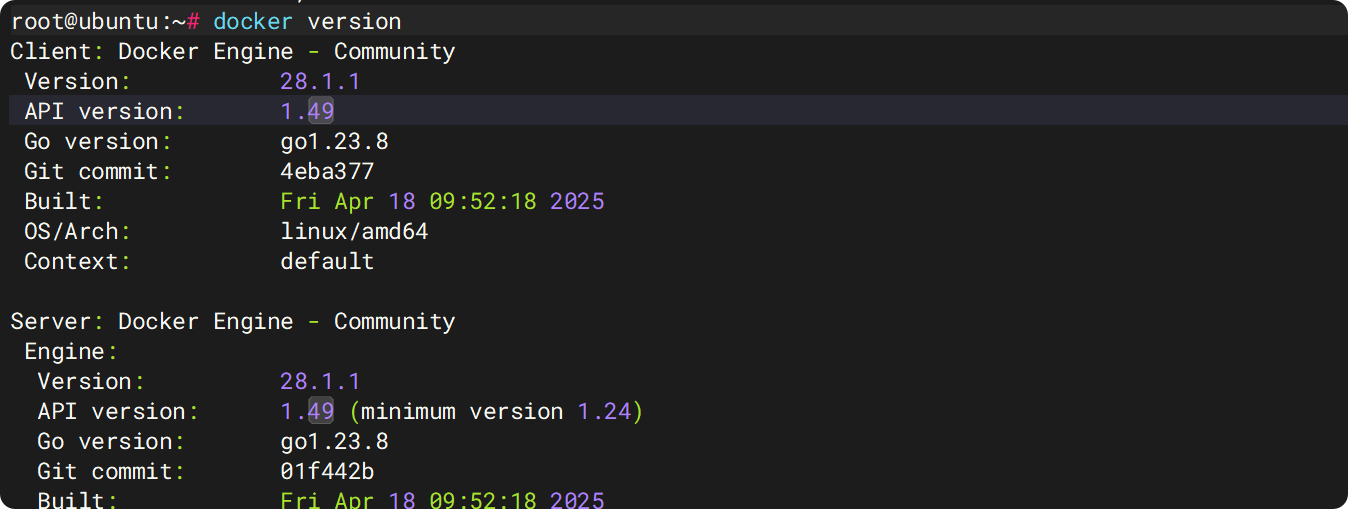Select the linux/amd64 OS/Arch value
Screen dimensions: 1348x509
[354, 231]
